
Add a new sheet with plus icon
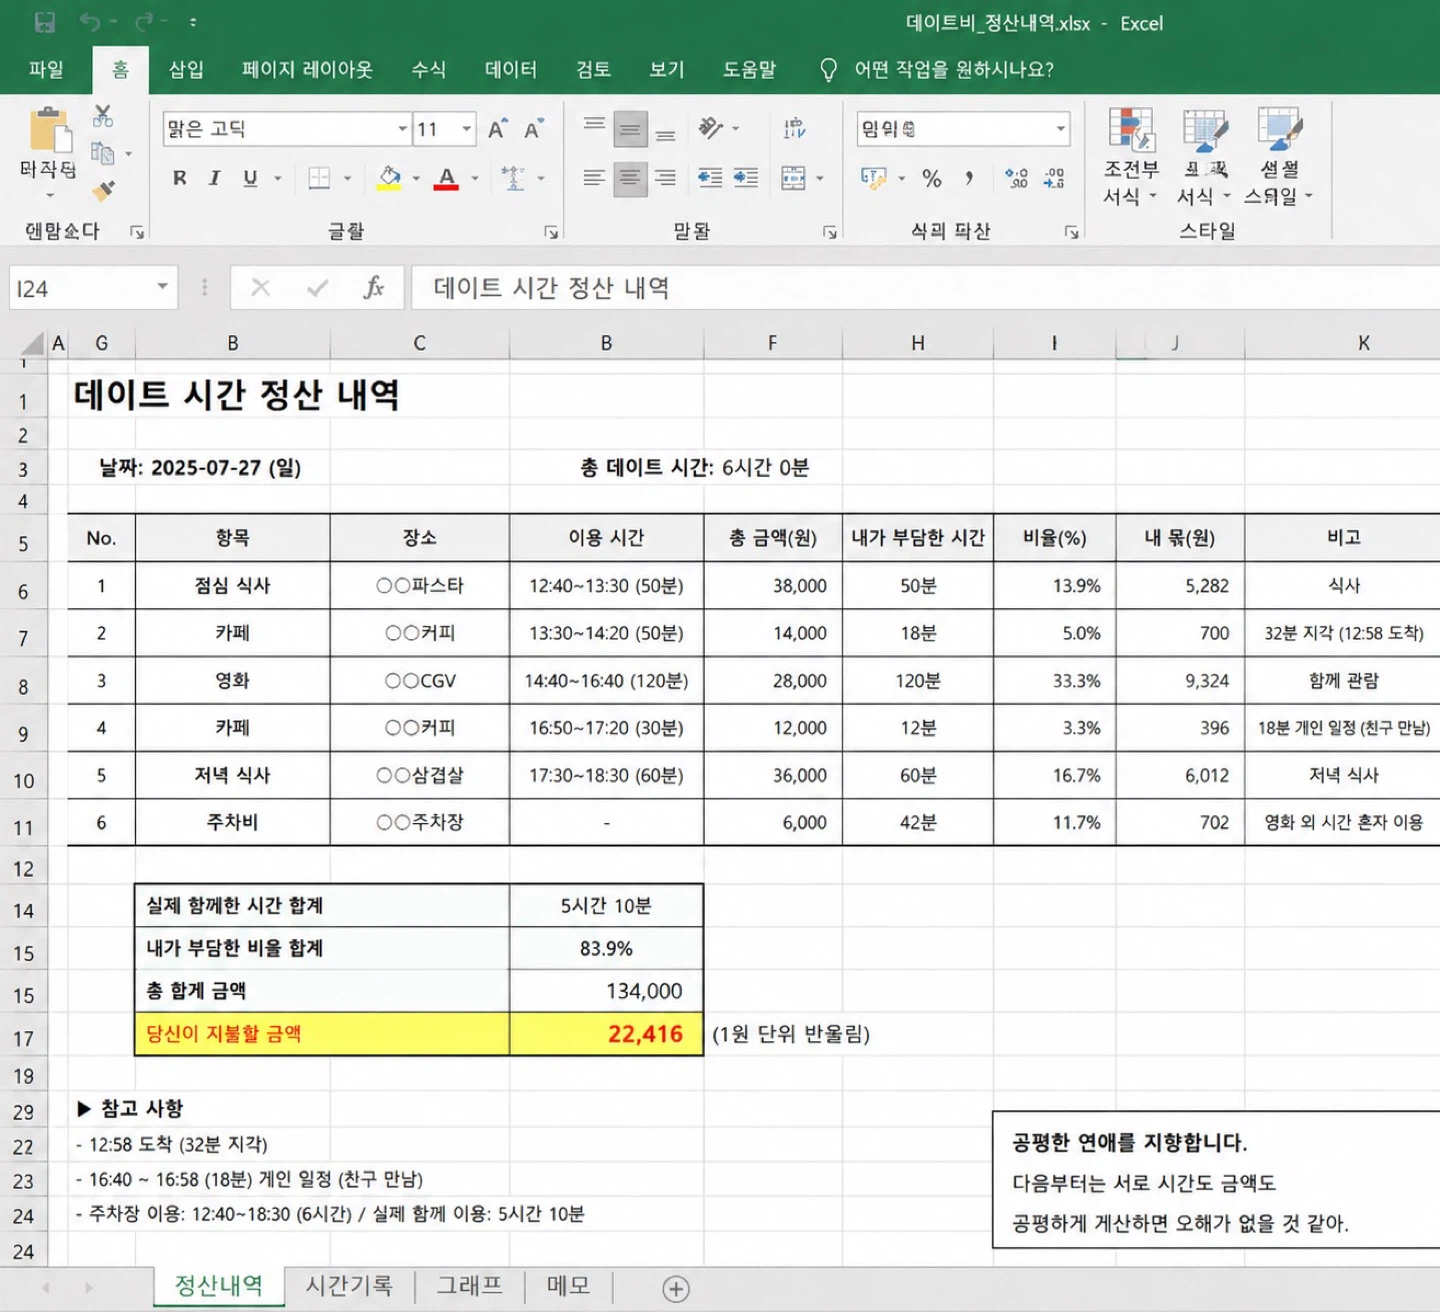pos(676,1289)
